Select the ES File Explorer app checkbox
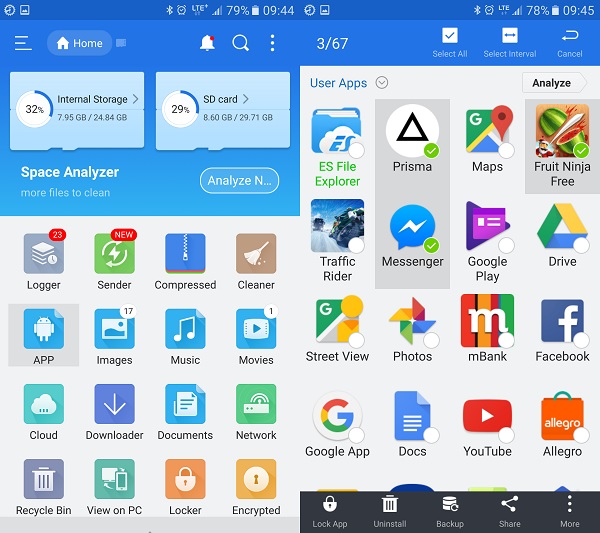 (356, 150)
